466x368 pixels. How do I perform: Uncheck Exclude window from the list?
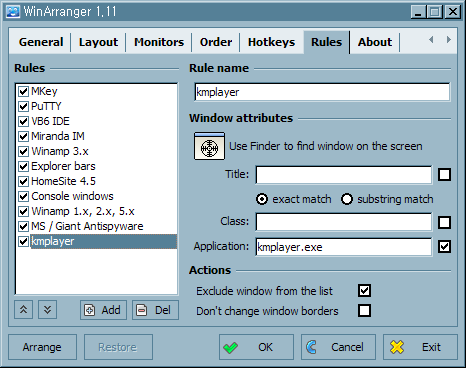tap(364, 290)
